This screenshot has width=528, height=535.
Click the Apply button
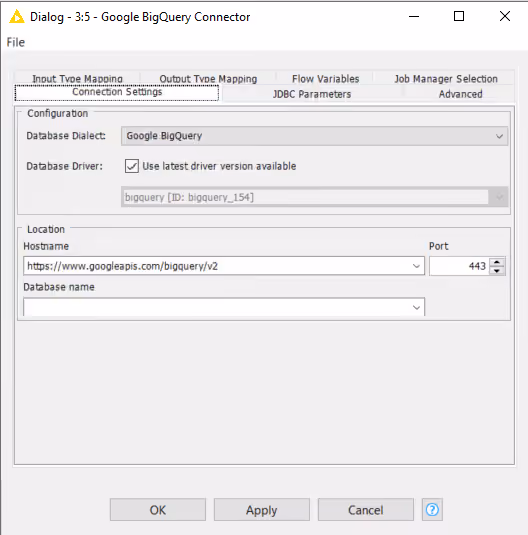pyautogui.click(x=261, y=510)
